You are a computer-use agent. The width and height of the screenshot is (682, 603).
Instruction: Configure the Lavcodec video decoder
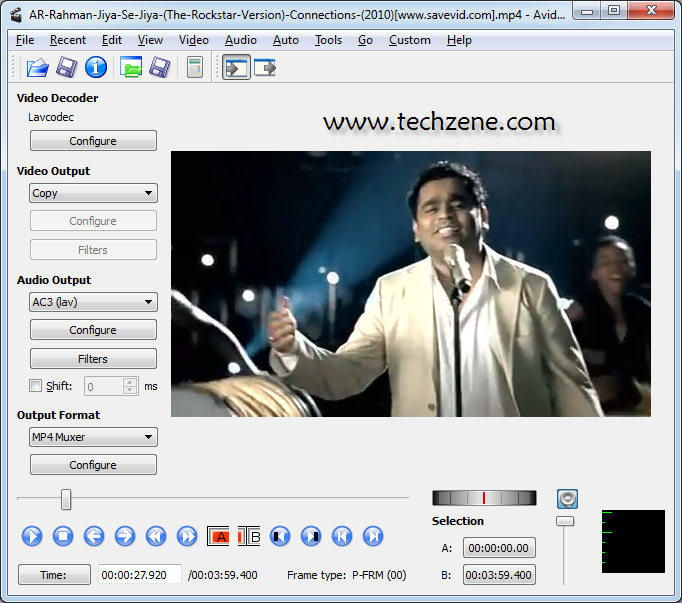click(x=93, y=141)
